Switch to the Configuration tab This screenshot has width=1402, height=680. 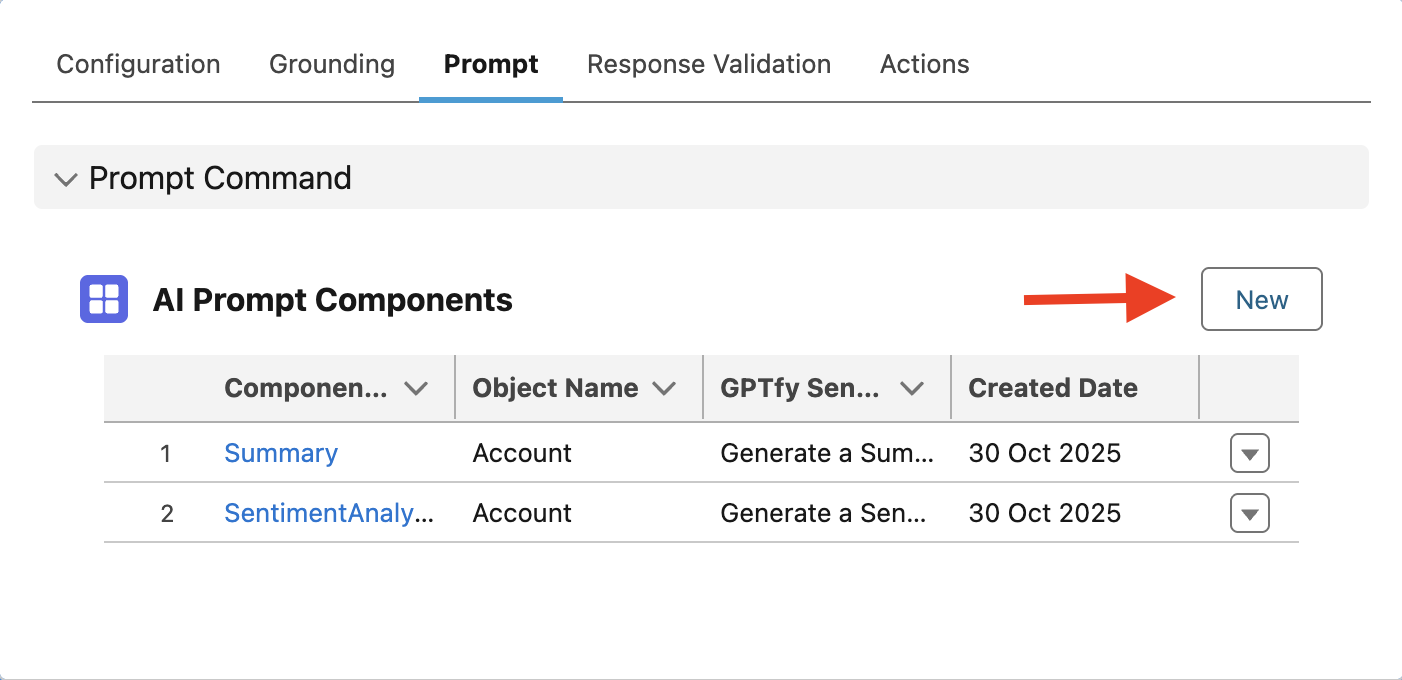pyautogui.click(x=138, y=65)
